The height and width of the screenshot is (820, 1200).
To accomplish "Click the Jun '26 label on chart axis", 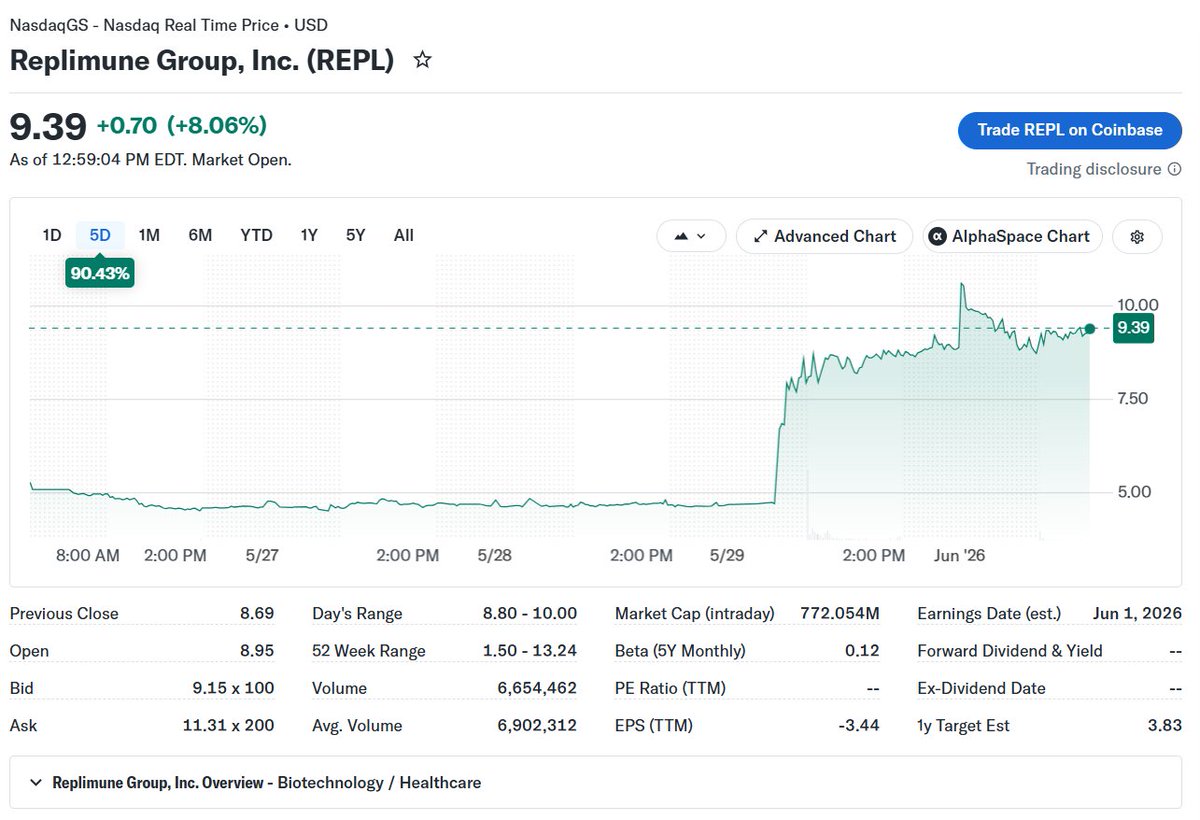I will pos(959,555).
